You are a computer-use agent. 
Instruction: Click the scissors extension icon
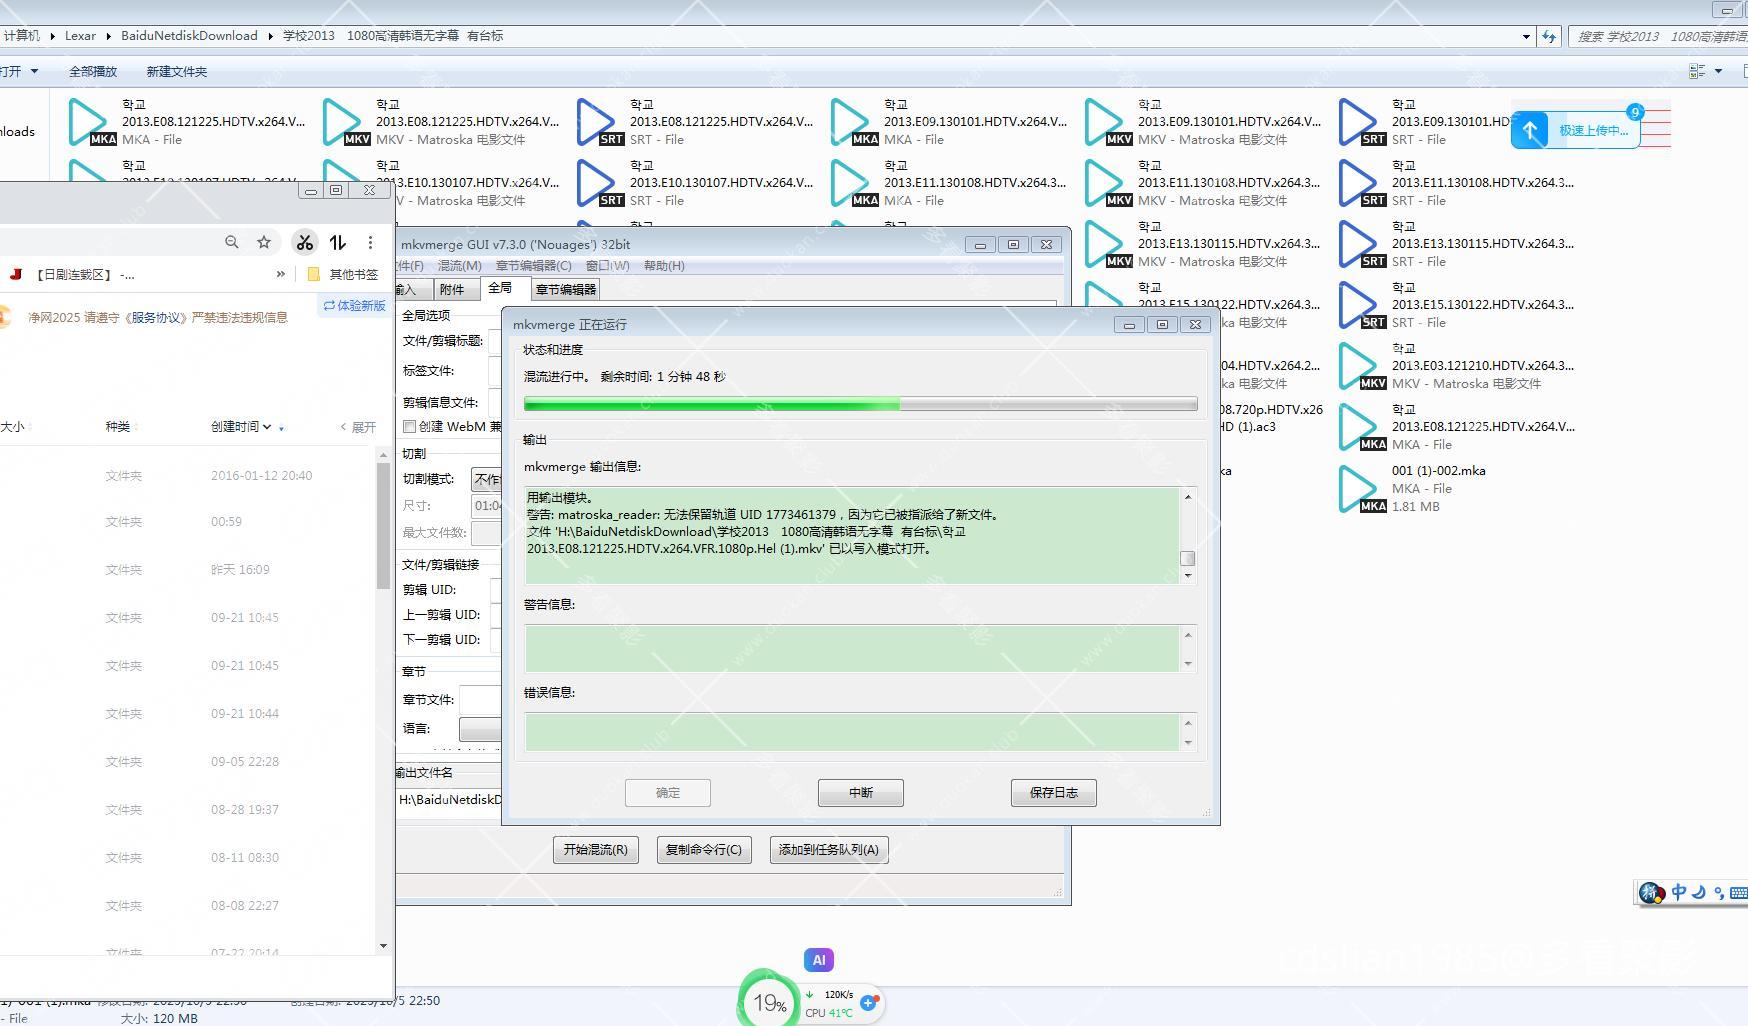click(305, 242)
